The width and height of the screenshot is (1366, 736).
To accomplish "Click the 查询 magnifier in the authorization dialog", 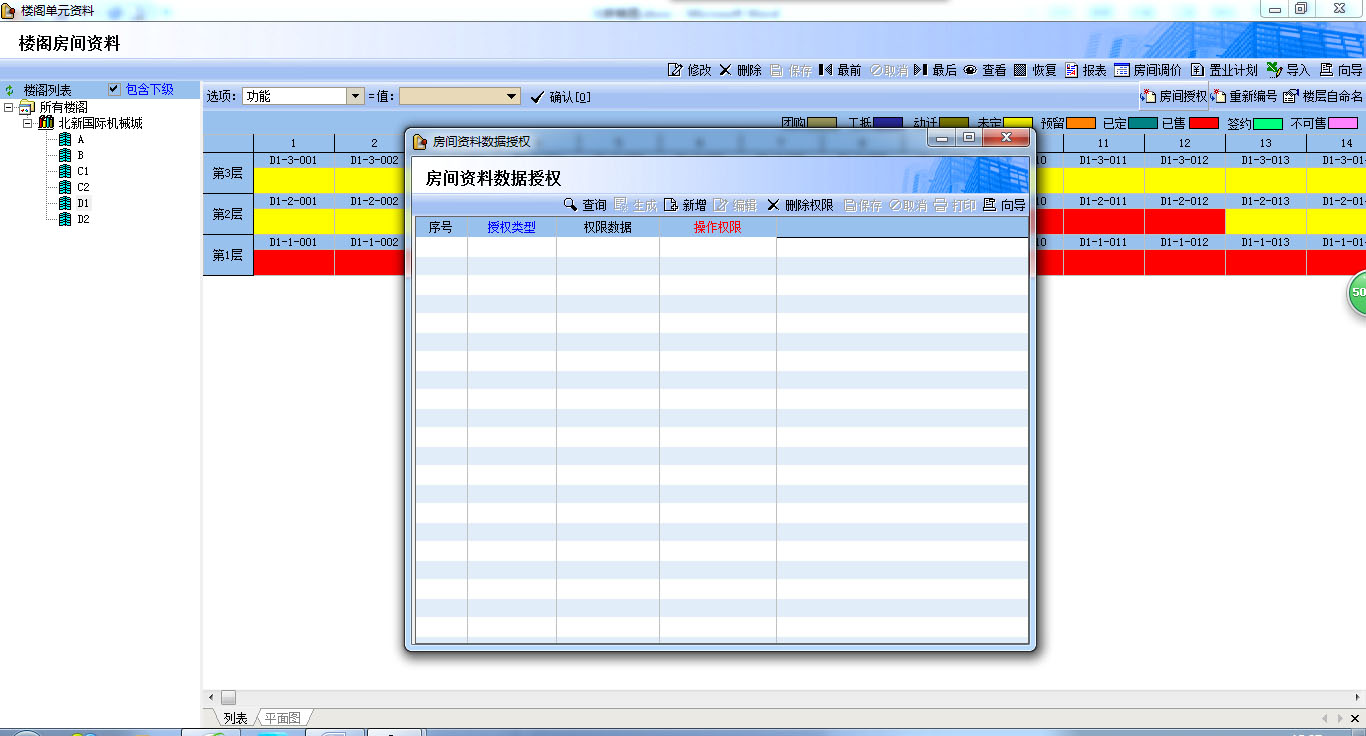I will [x=570, y=205].
